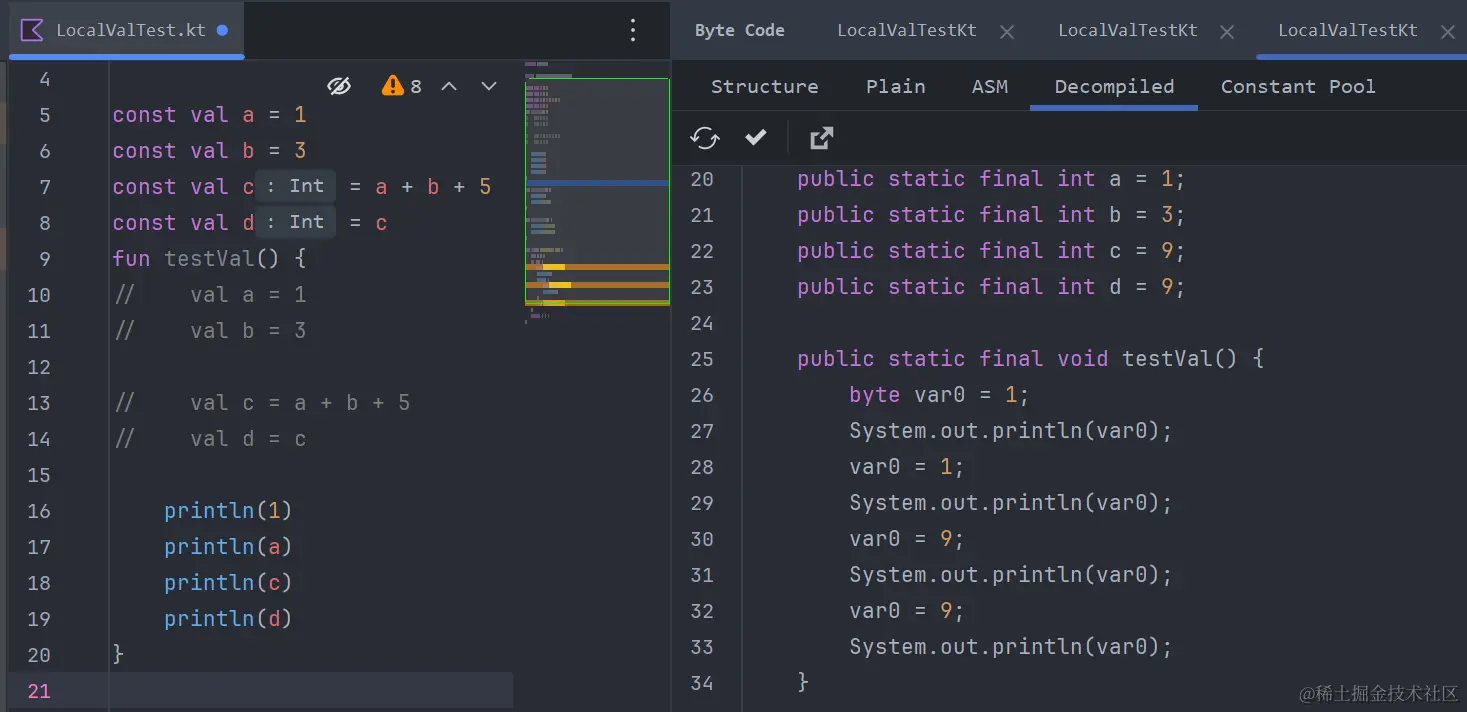
Task: Click the code minimap preview
Action: (597, 190)
